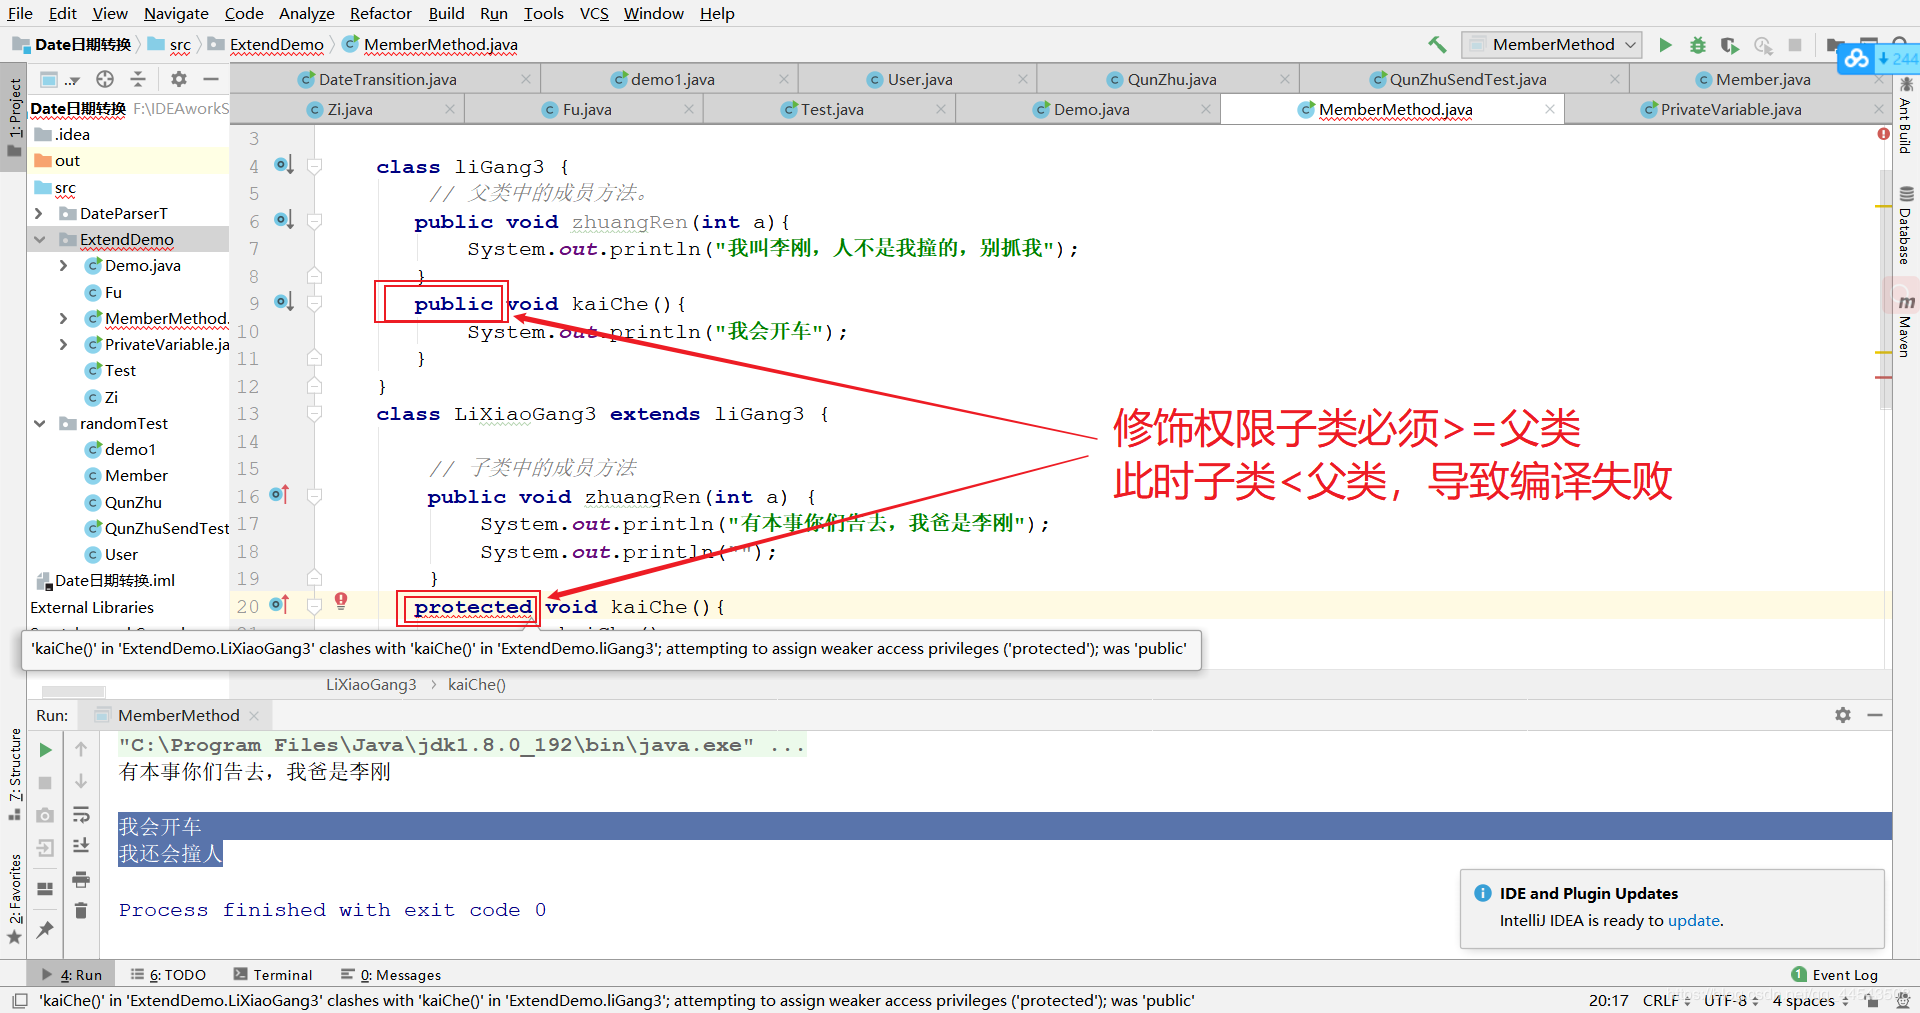The height and width of the screenshot is (1013, 1920).
Task: Toggle the Database tool window
Action: [x=1906, y=225]
